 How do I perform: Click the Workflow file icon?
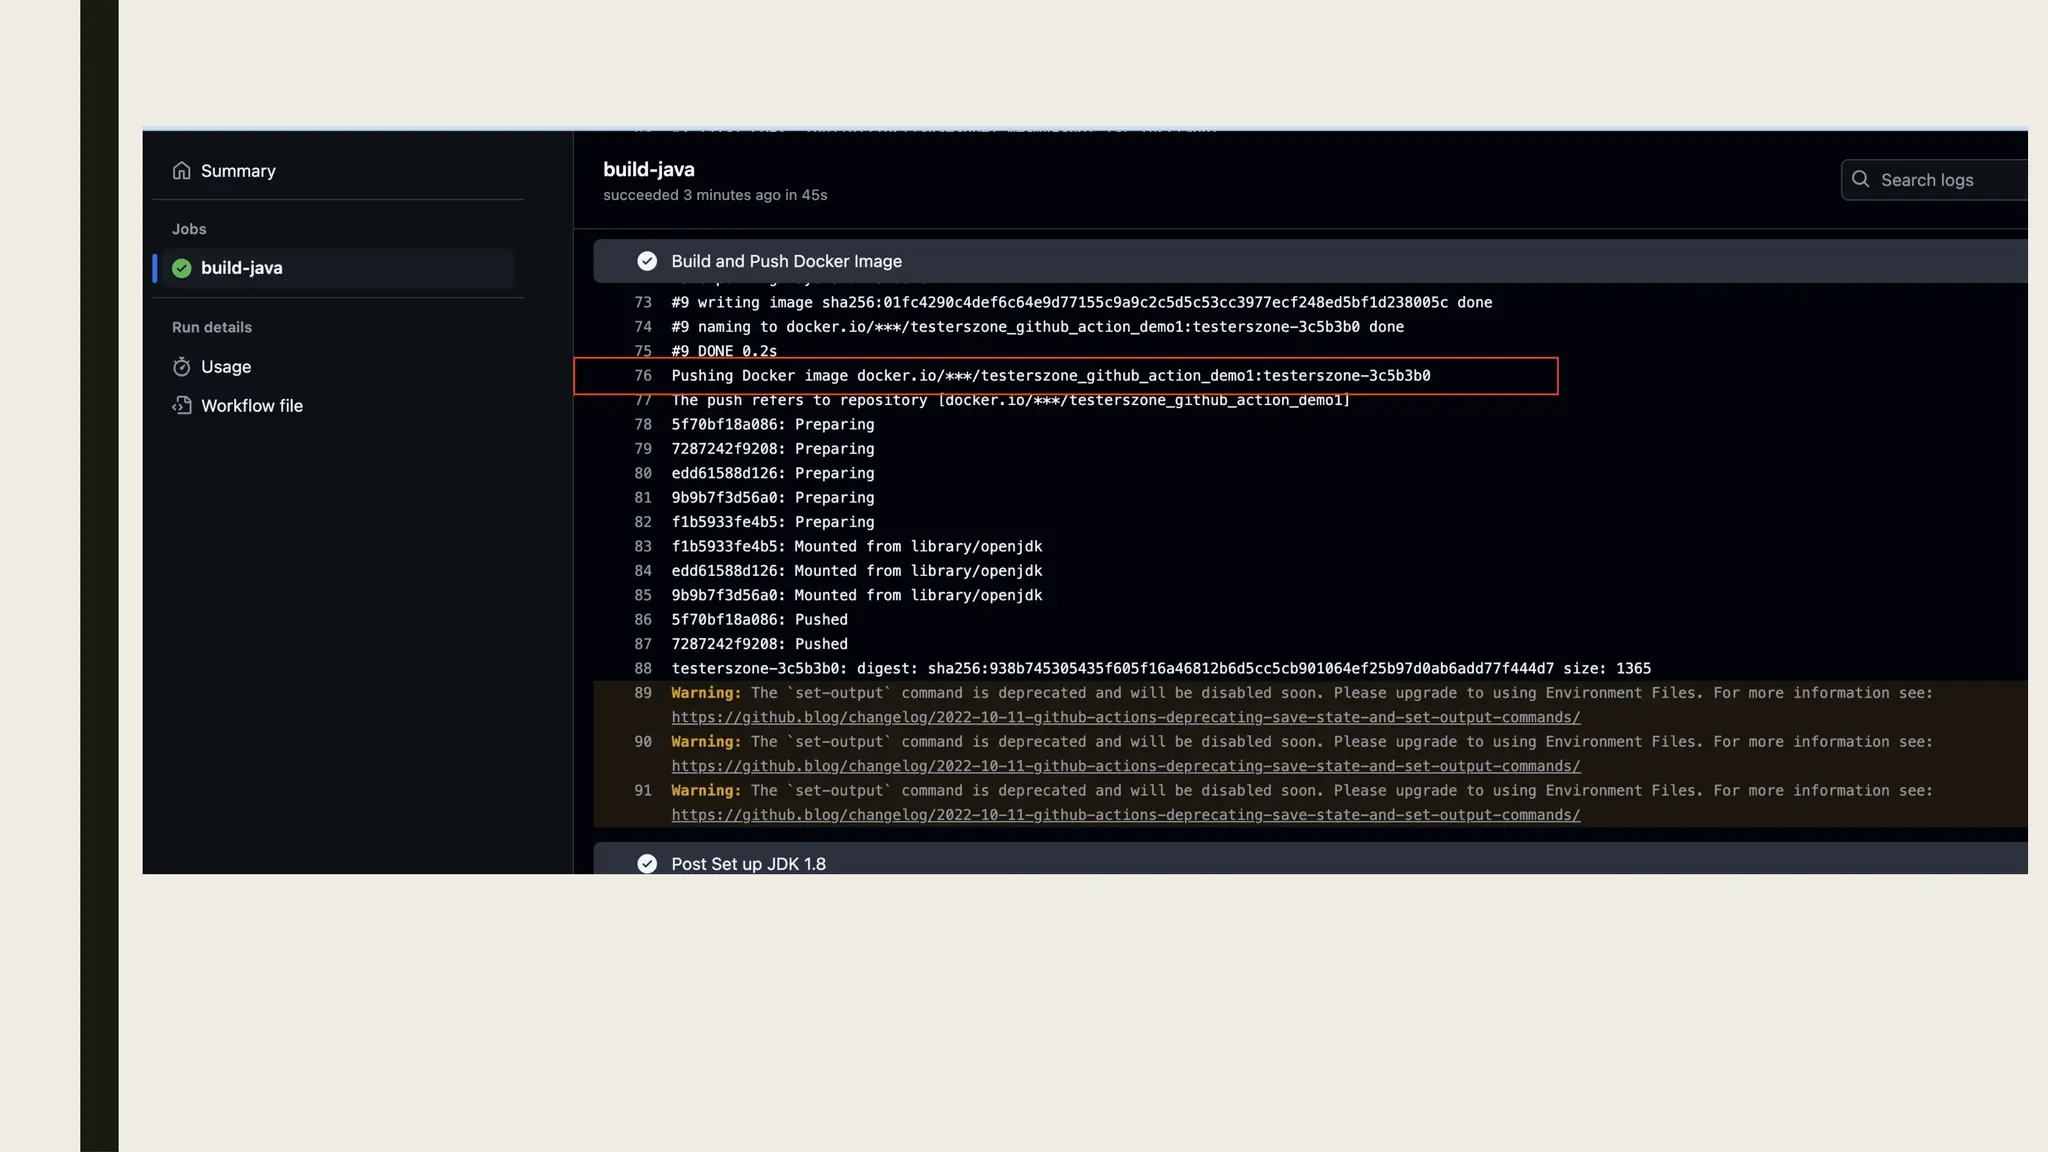point(181,406)
